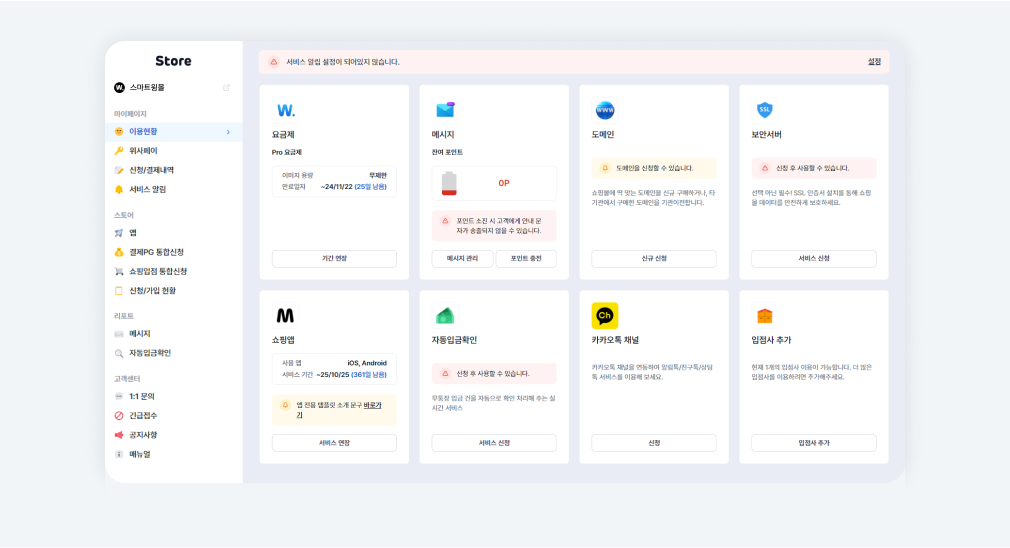Viewport: 1010px width, 548px height.
Task: Click the notepad icon for 신청/결제내역
Action: pos(119,170)
